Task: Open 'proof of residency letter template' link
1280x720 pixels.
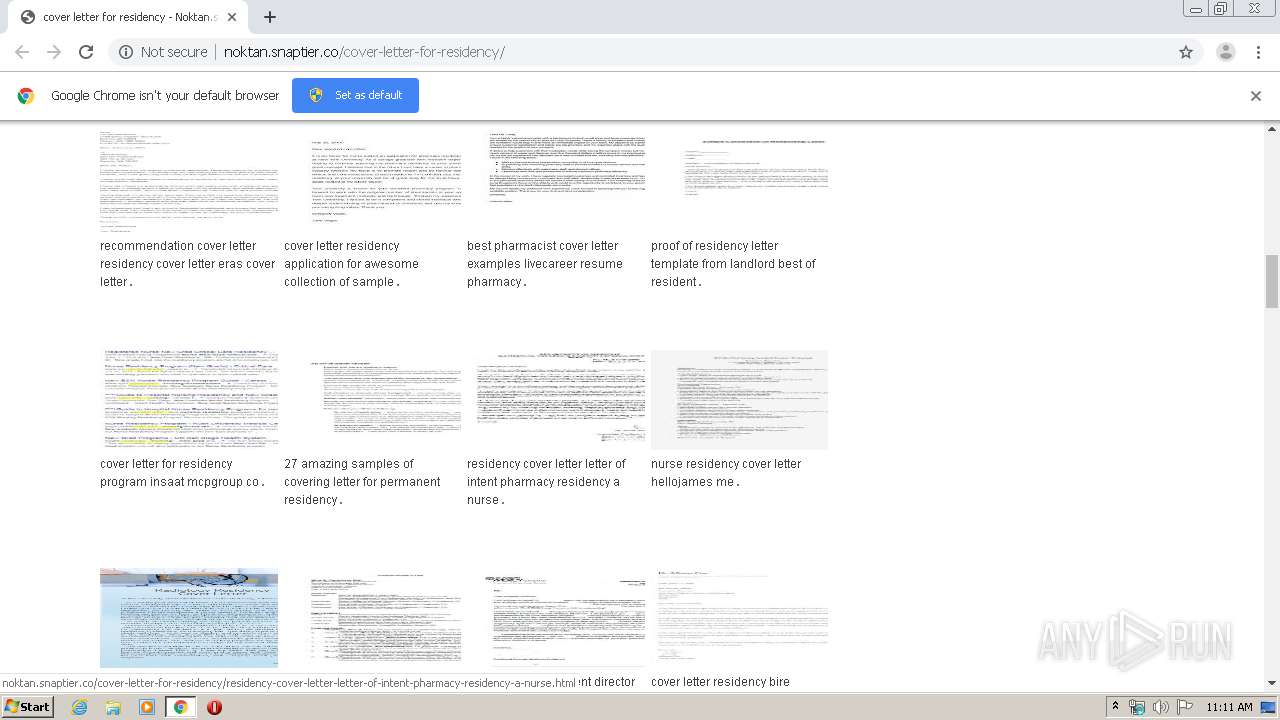Action: click(733, 264)
